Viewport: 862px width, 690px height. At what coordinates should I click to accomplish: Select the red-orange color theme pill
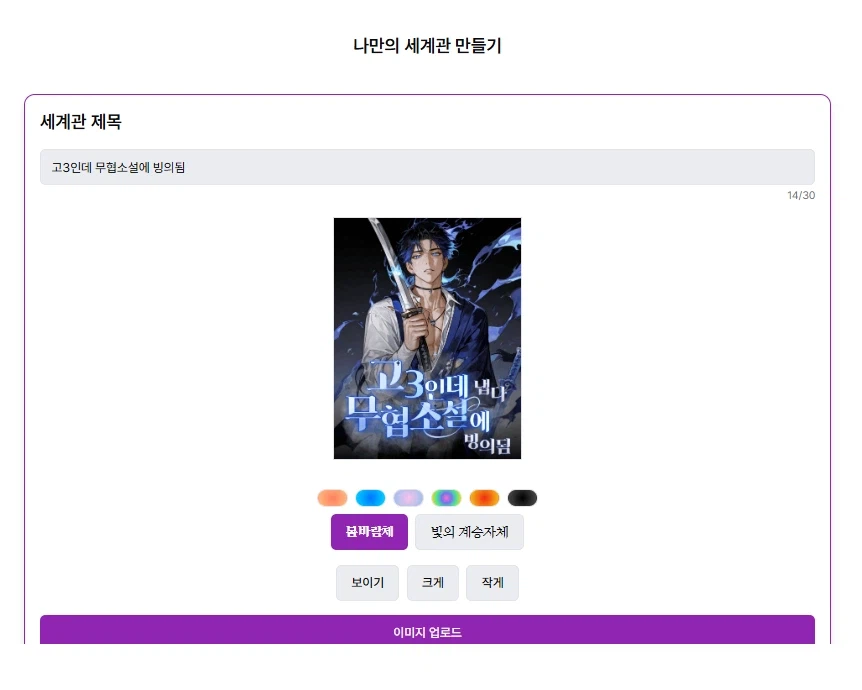[484, 497]
